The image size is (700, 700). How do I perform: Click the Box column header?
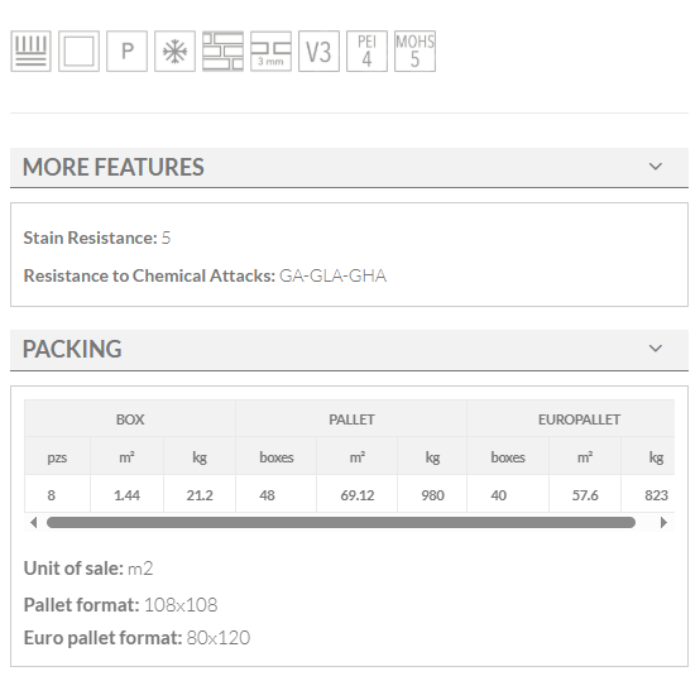(x=130, y=419)
